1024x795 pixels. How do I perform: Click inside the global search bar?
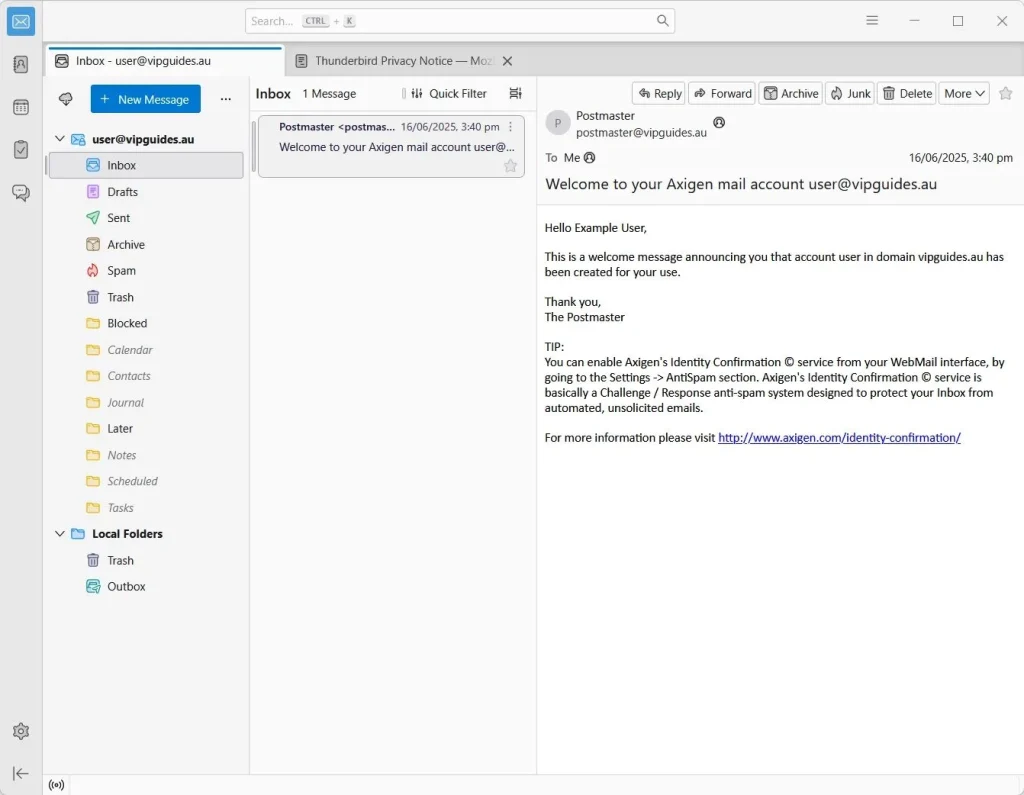[x=460, y=20]
